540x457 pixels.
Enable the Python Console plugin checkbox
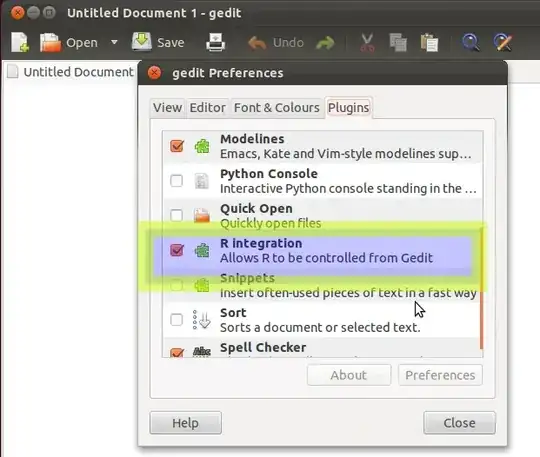pos(177,180)
